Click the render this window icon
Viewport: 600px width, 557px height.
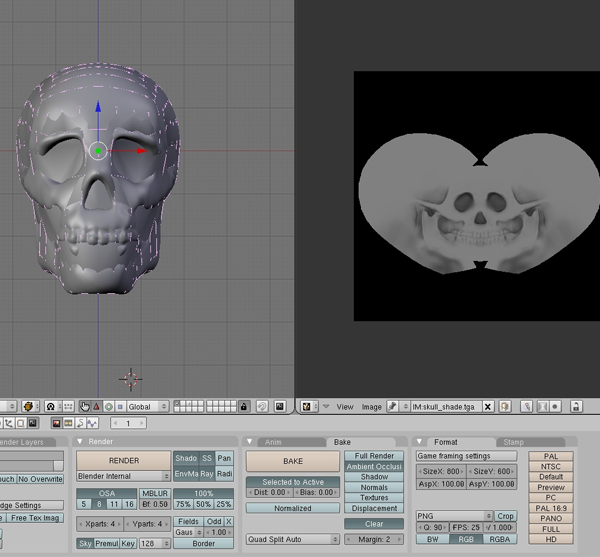tap(280, 406)
